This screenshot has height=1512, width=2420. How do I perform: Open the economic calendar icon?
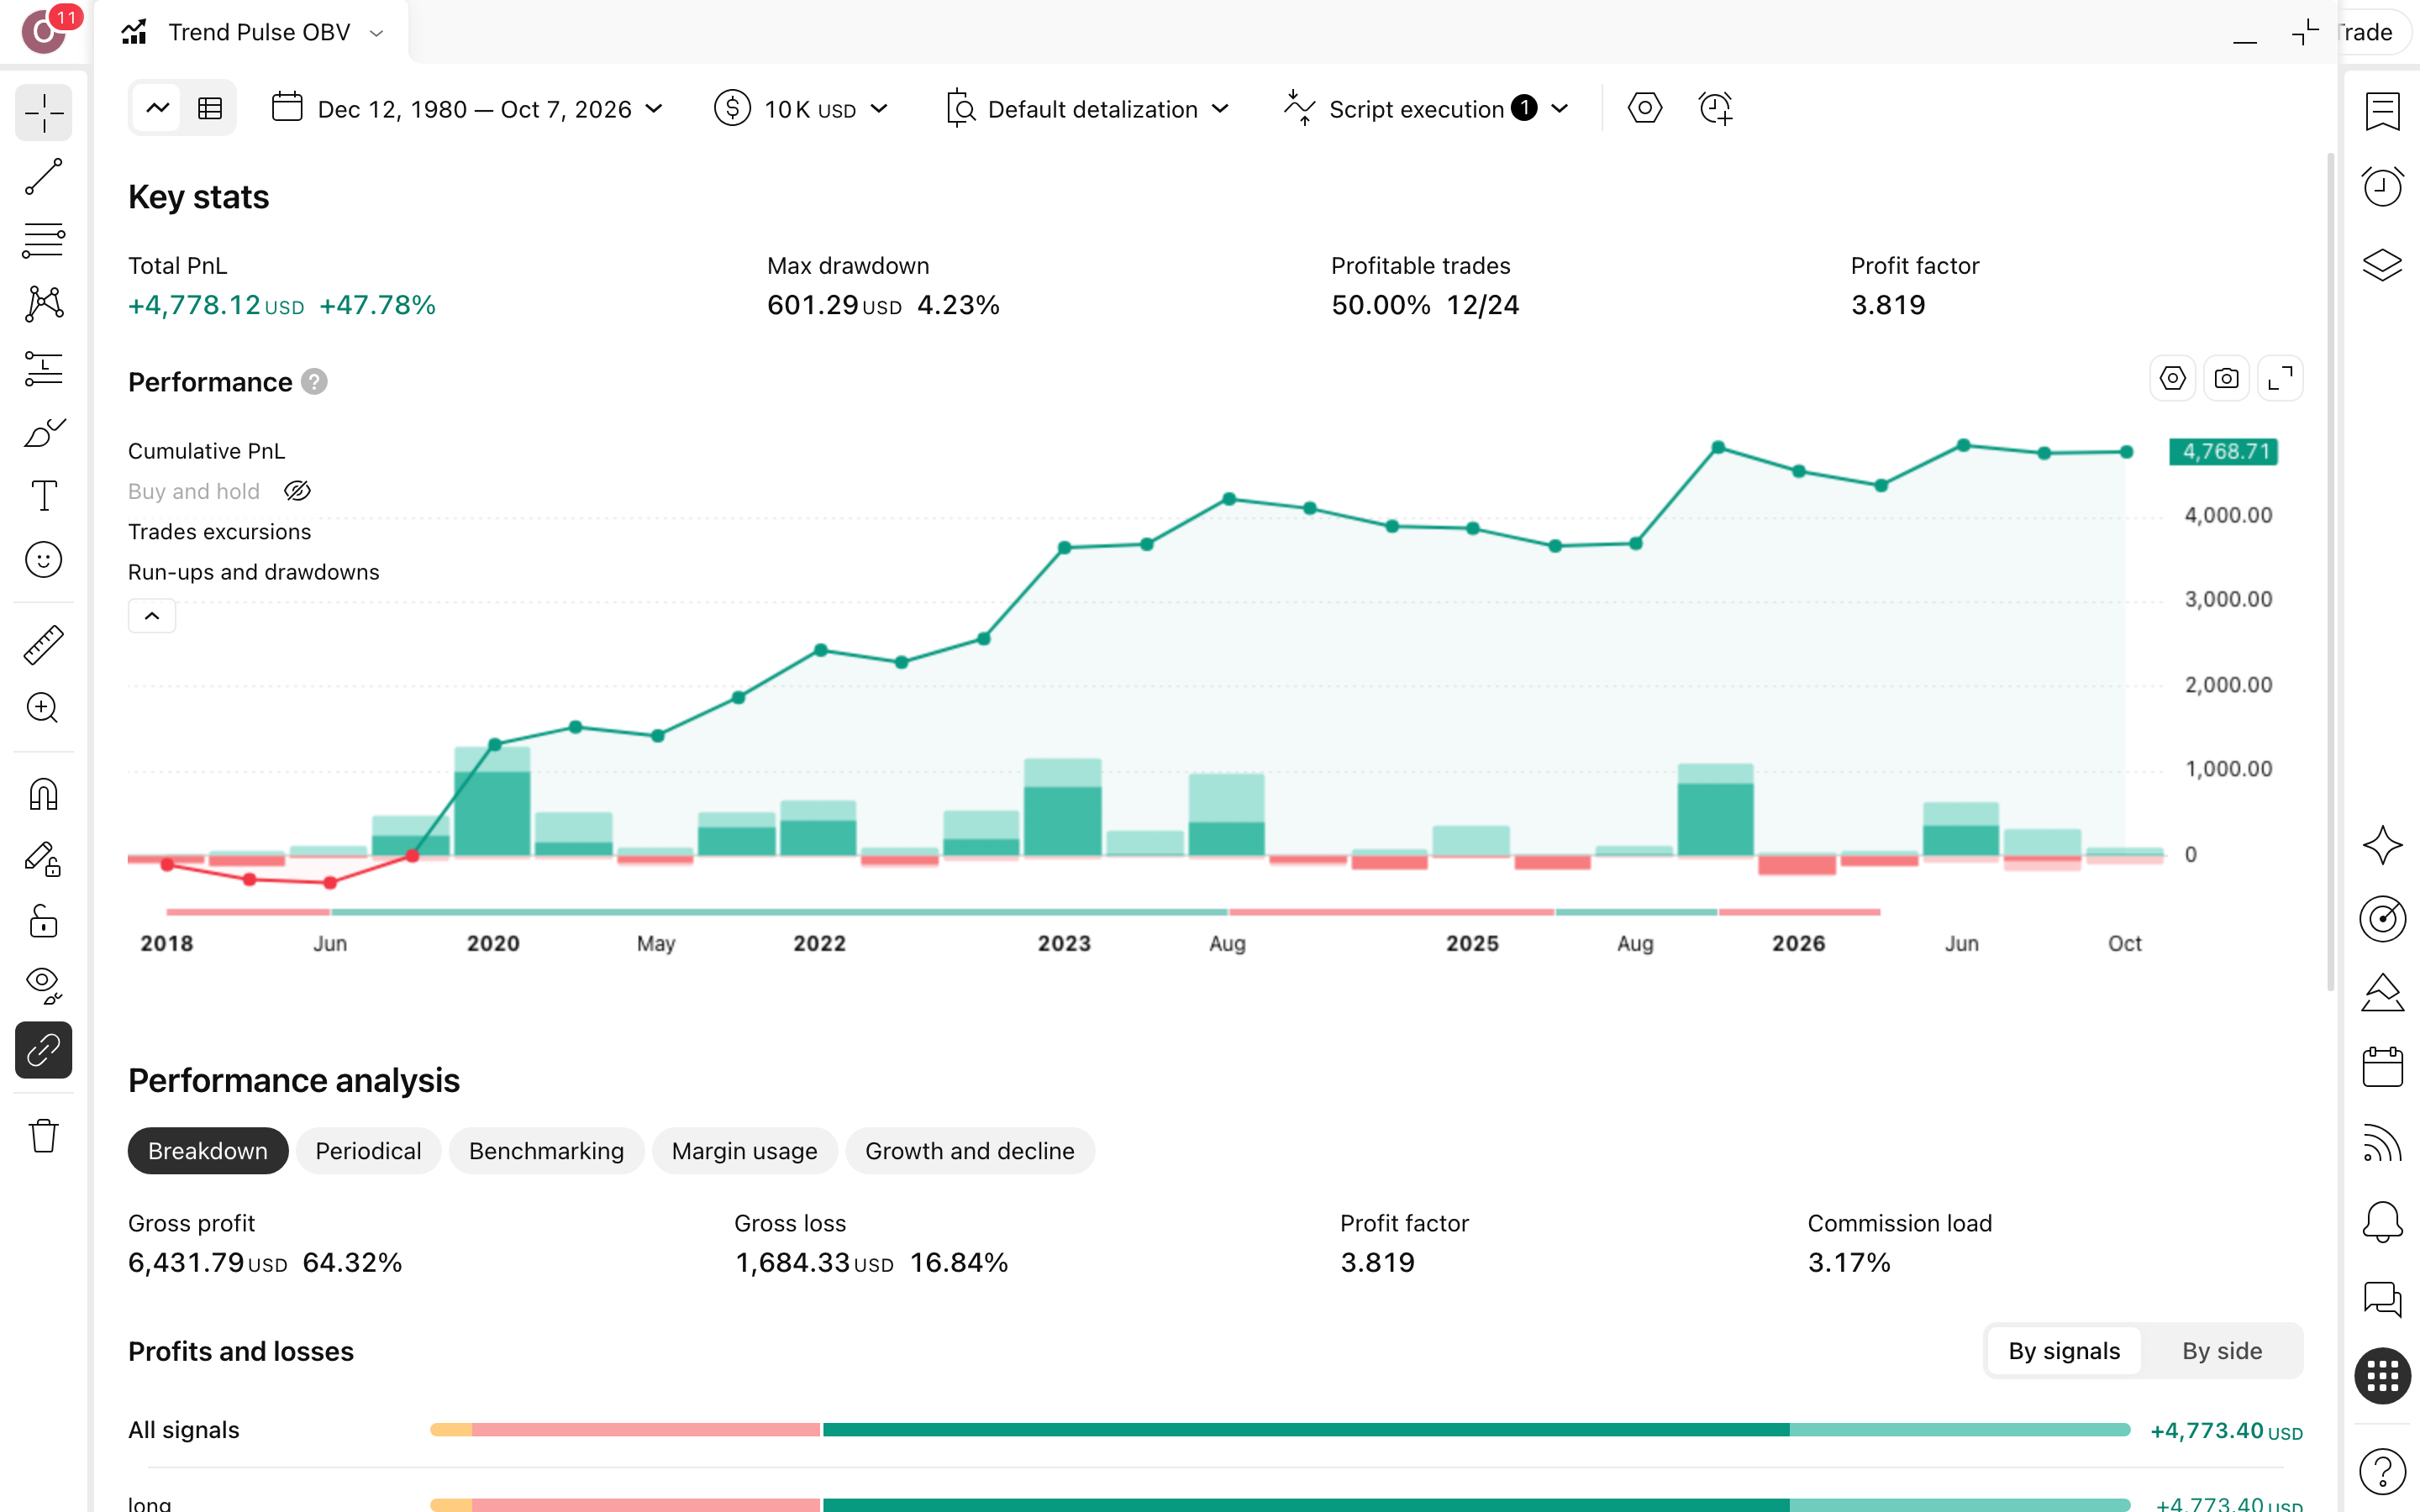coord(2382,1067)
